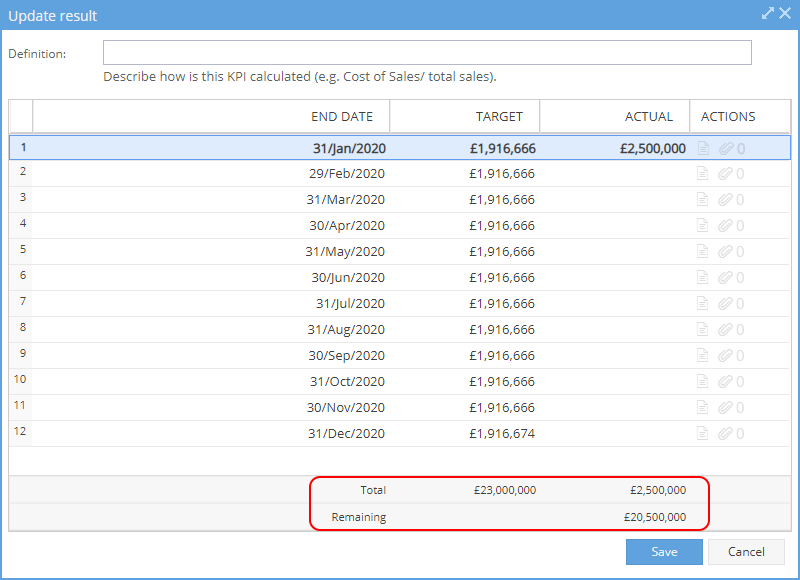Focus the Definition input field

coord(427,53)
